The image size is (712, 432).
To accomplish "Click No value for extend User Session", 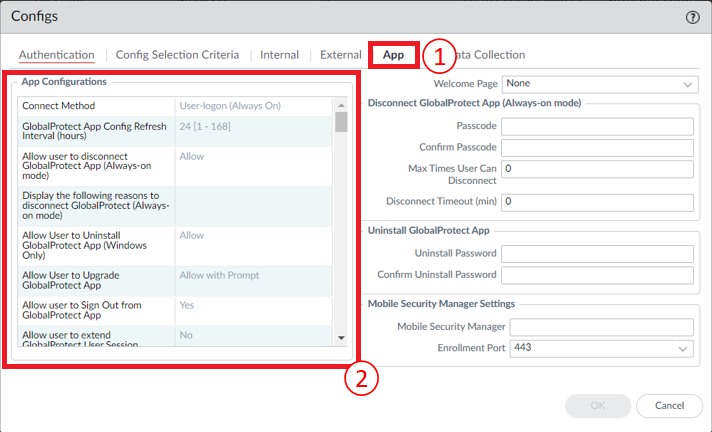I will pyautogui.click(x=186, y=335).
